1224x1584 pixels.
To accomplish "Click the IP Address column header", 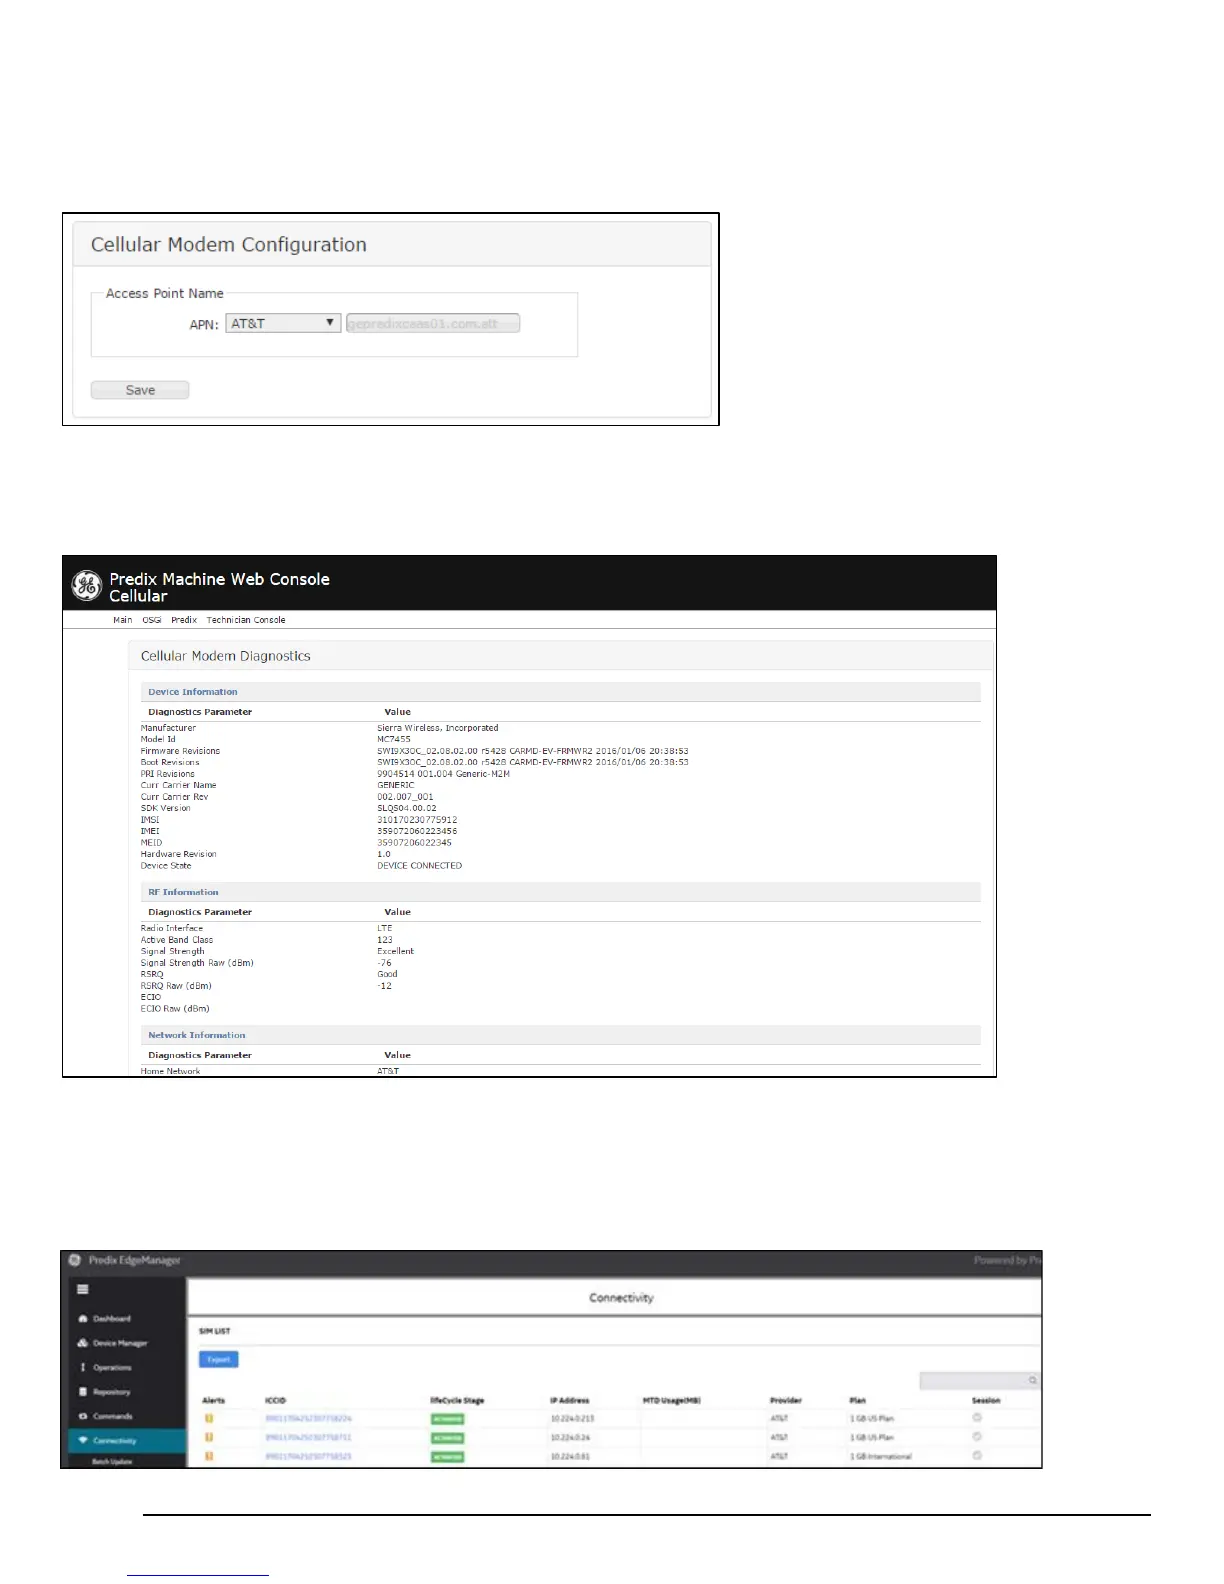I will [x=570, y=1400].
